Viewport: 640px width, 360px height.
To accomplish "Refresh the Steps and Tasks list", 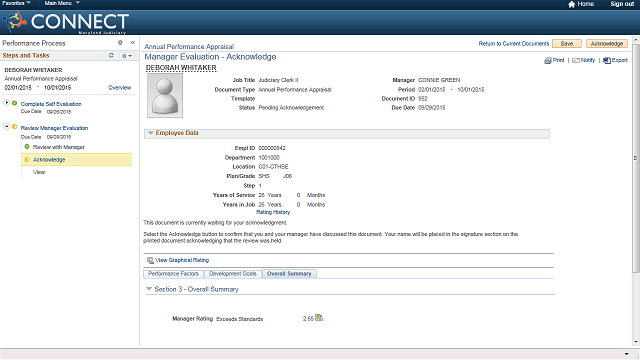I will (111, 55).
